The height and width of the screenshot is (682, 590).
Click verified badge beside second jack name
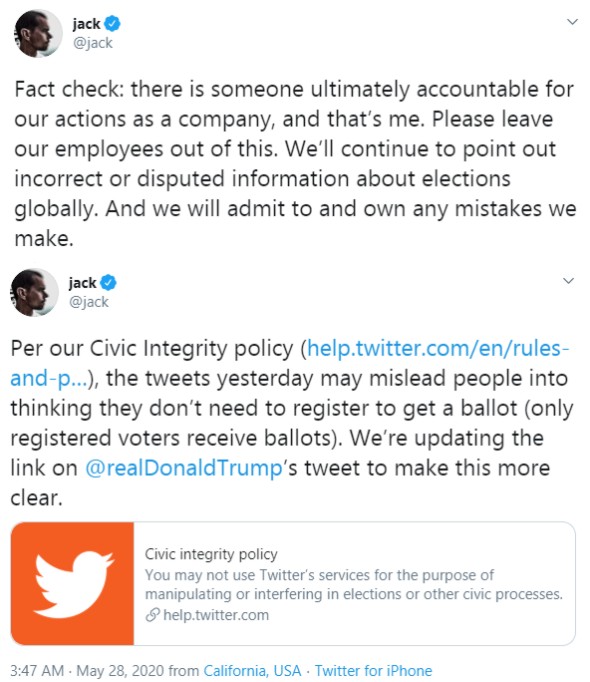point(108,283)
